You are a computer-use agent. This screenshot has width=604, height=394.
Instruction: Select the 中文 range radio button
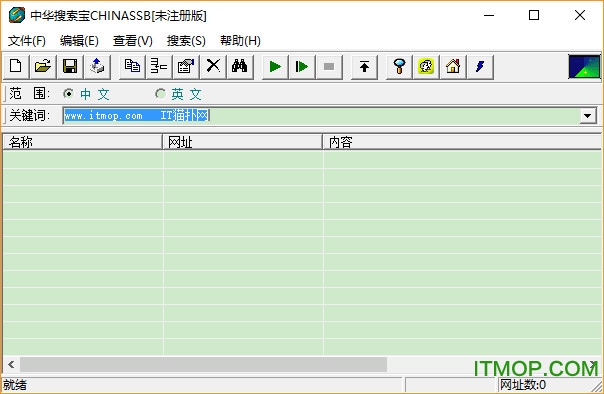point(69,94)
